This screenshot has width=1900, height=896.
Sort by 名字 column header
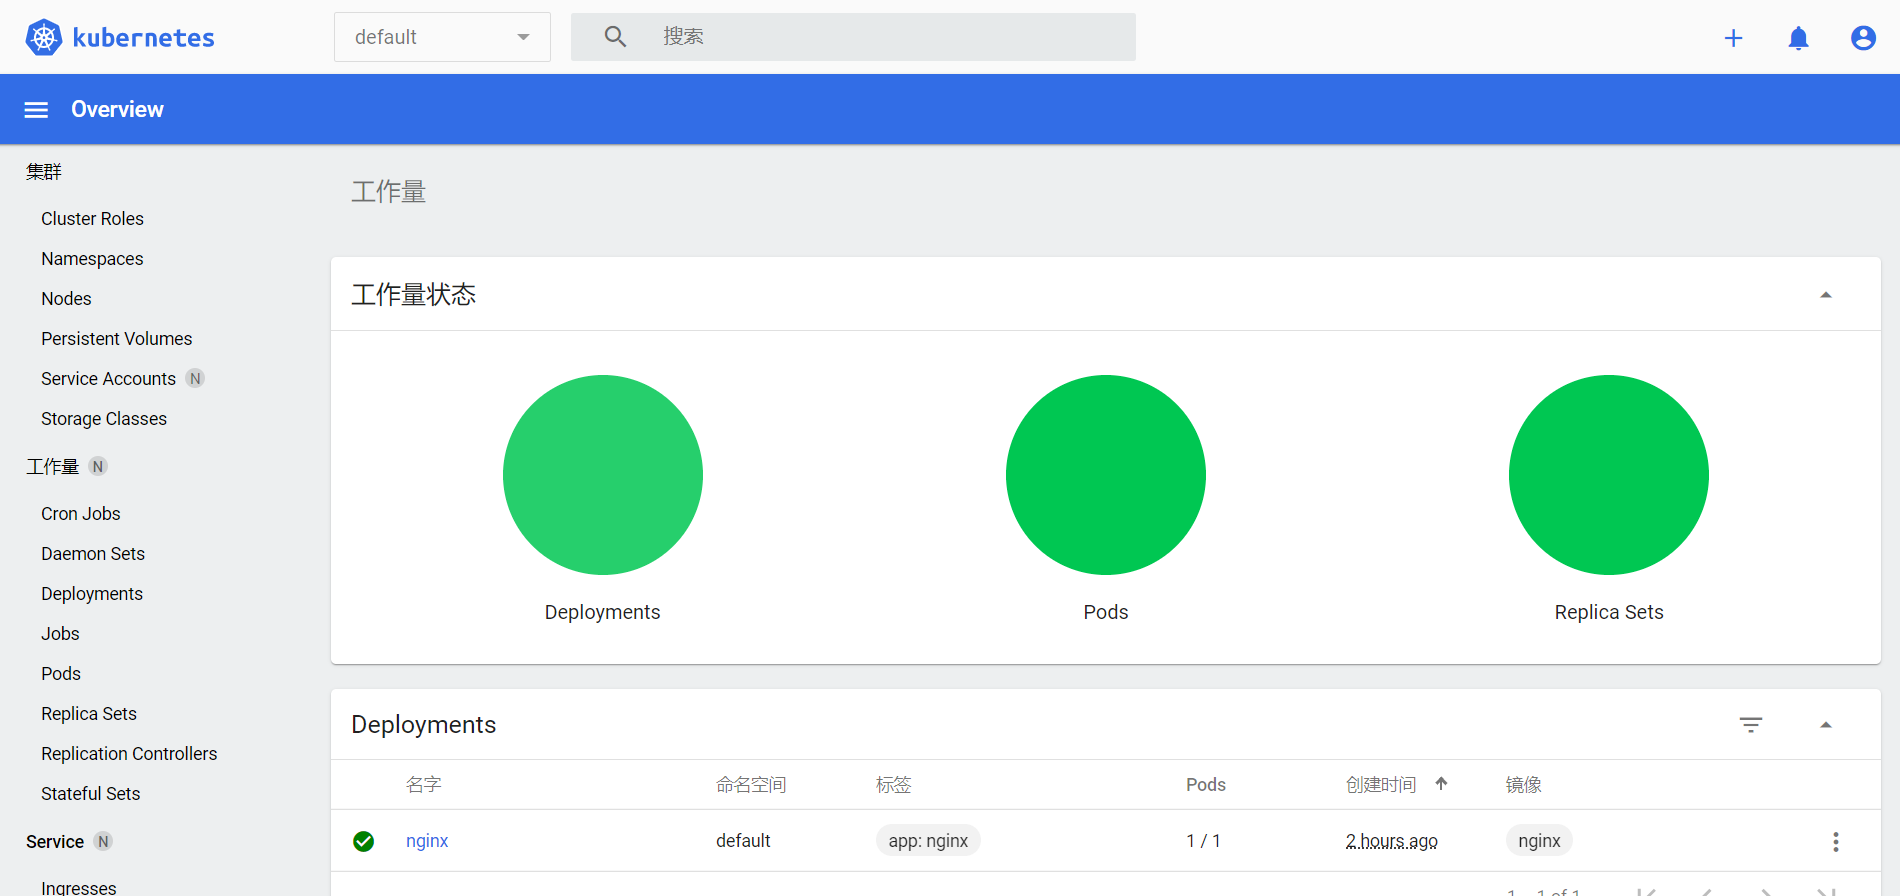[x=424, y=785]
